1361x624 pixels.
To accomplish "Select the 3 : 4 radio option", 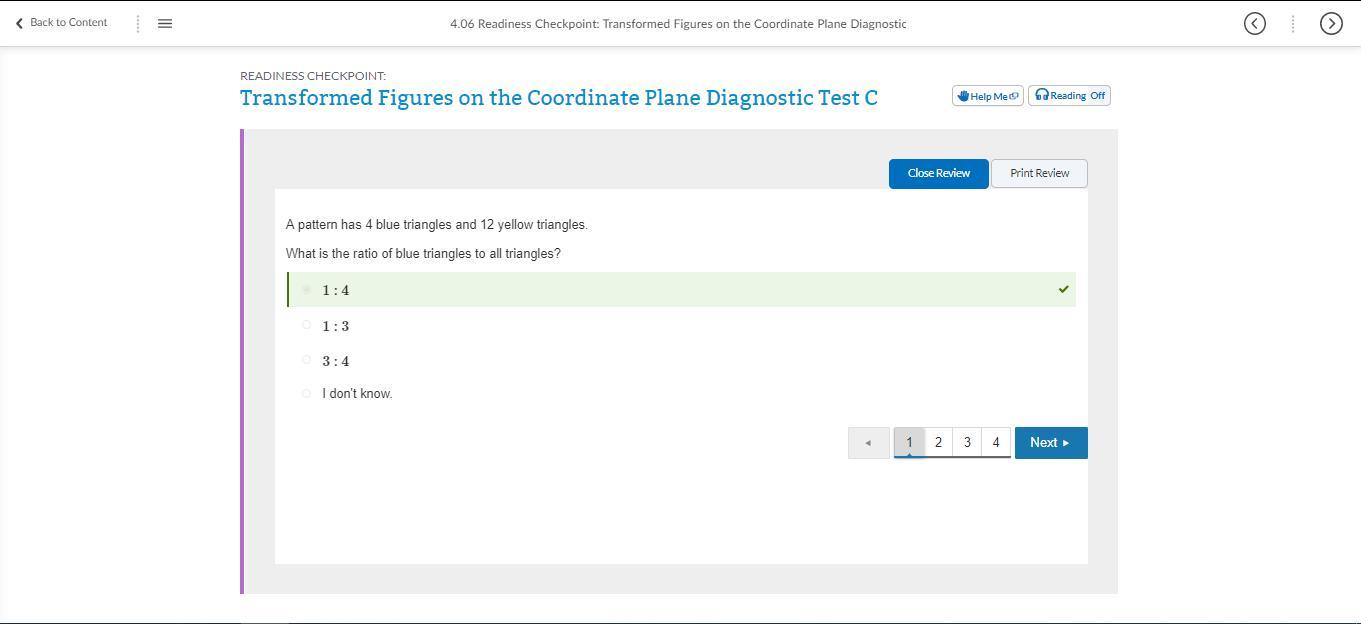I will (x=306, y=360).
